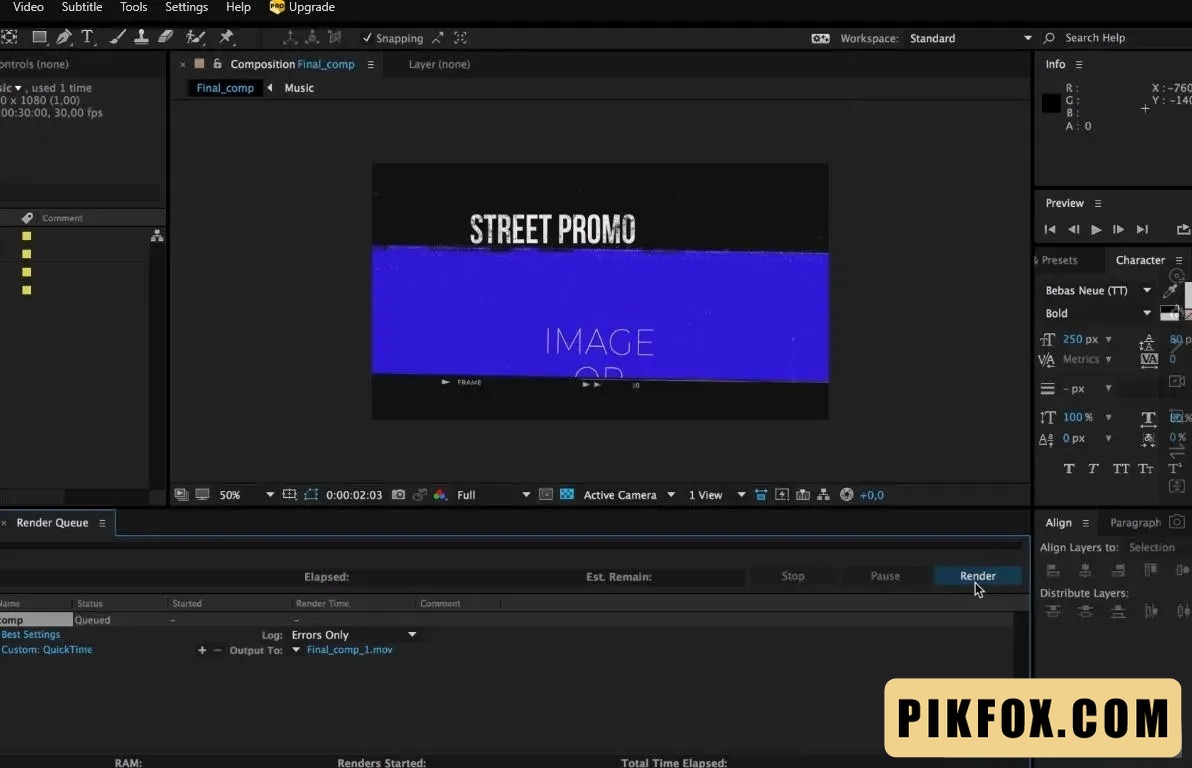Image resolution: width=1192 pixels, height=768 pixels.
Task: Click the Reset Exposure icon
Action: click(x=846, y=494)
